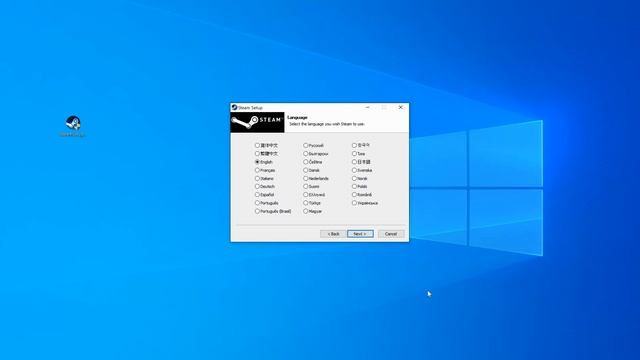Choose Български as the language

pos(306,153)
